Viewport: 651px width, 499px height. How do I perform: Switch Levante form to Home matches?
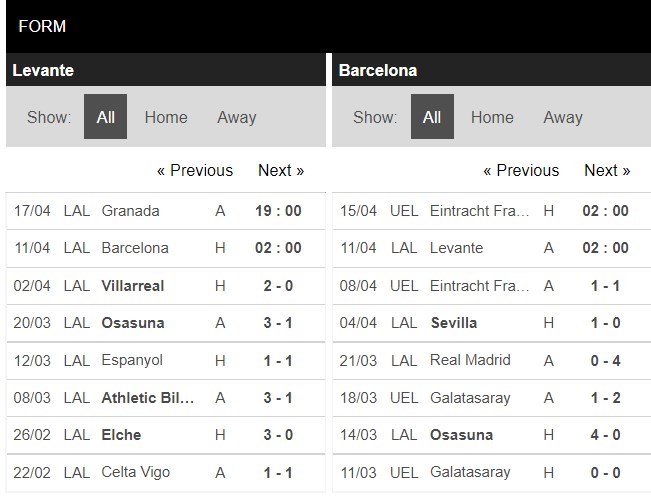tap(166, 117)
